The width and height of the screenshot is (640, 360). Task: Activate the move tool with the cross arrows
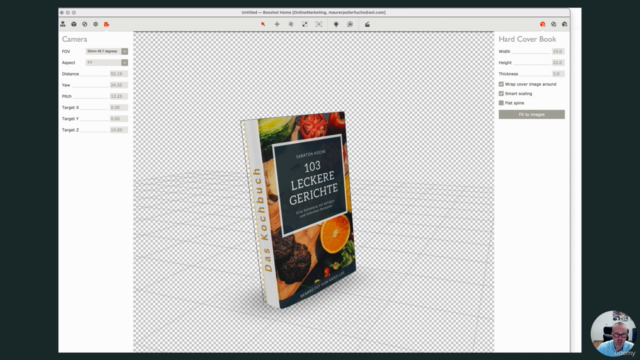(x=277, y=24)
